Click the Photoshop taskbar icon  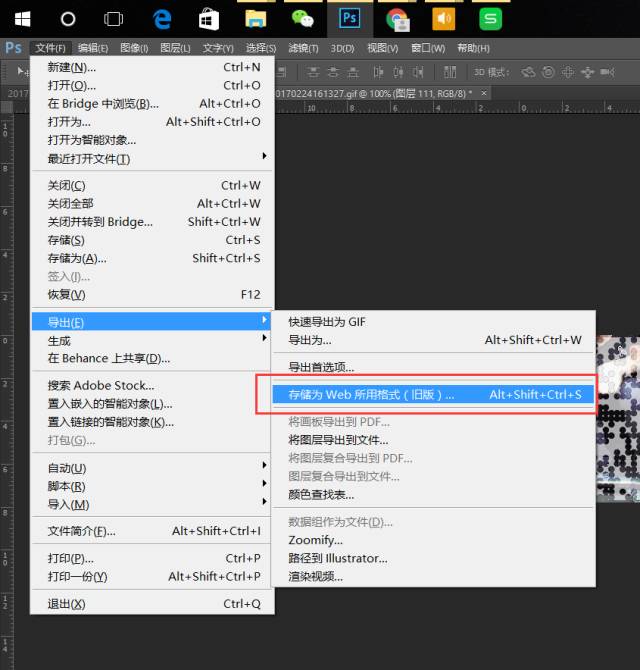click(x=350, y=18)
